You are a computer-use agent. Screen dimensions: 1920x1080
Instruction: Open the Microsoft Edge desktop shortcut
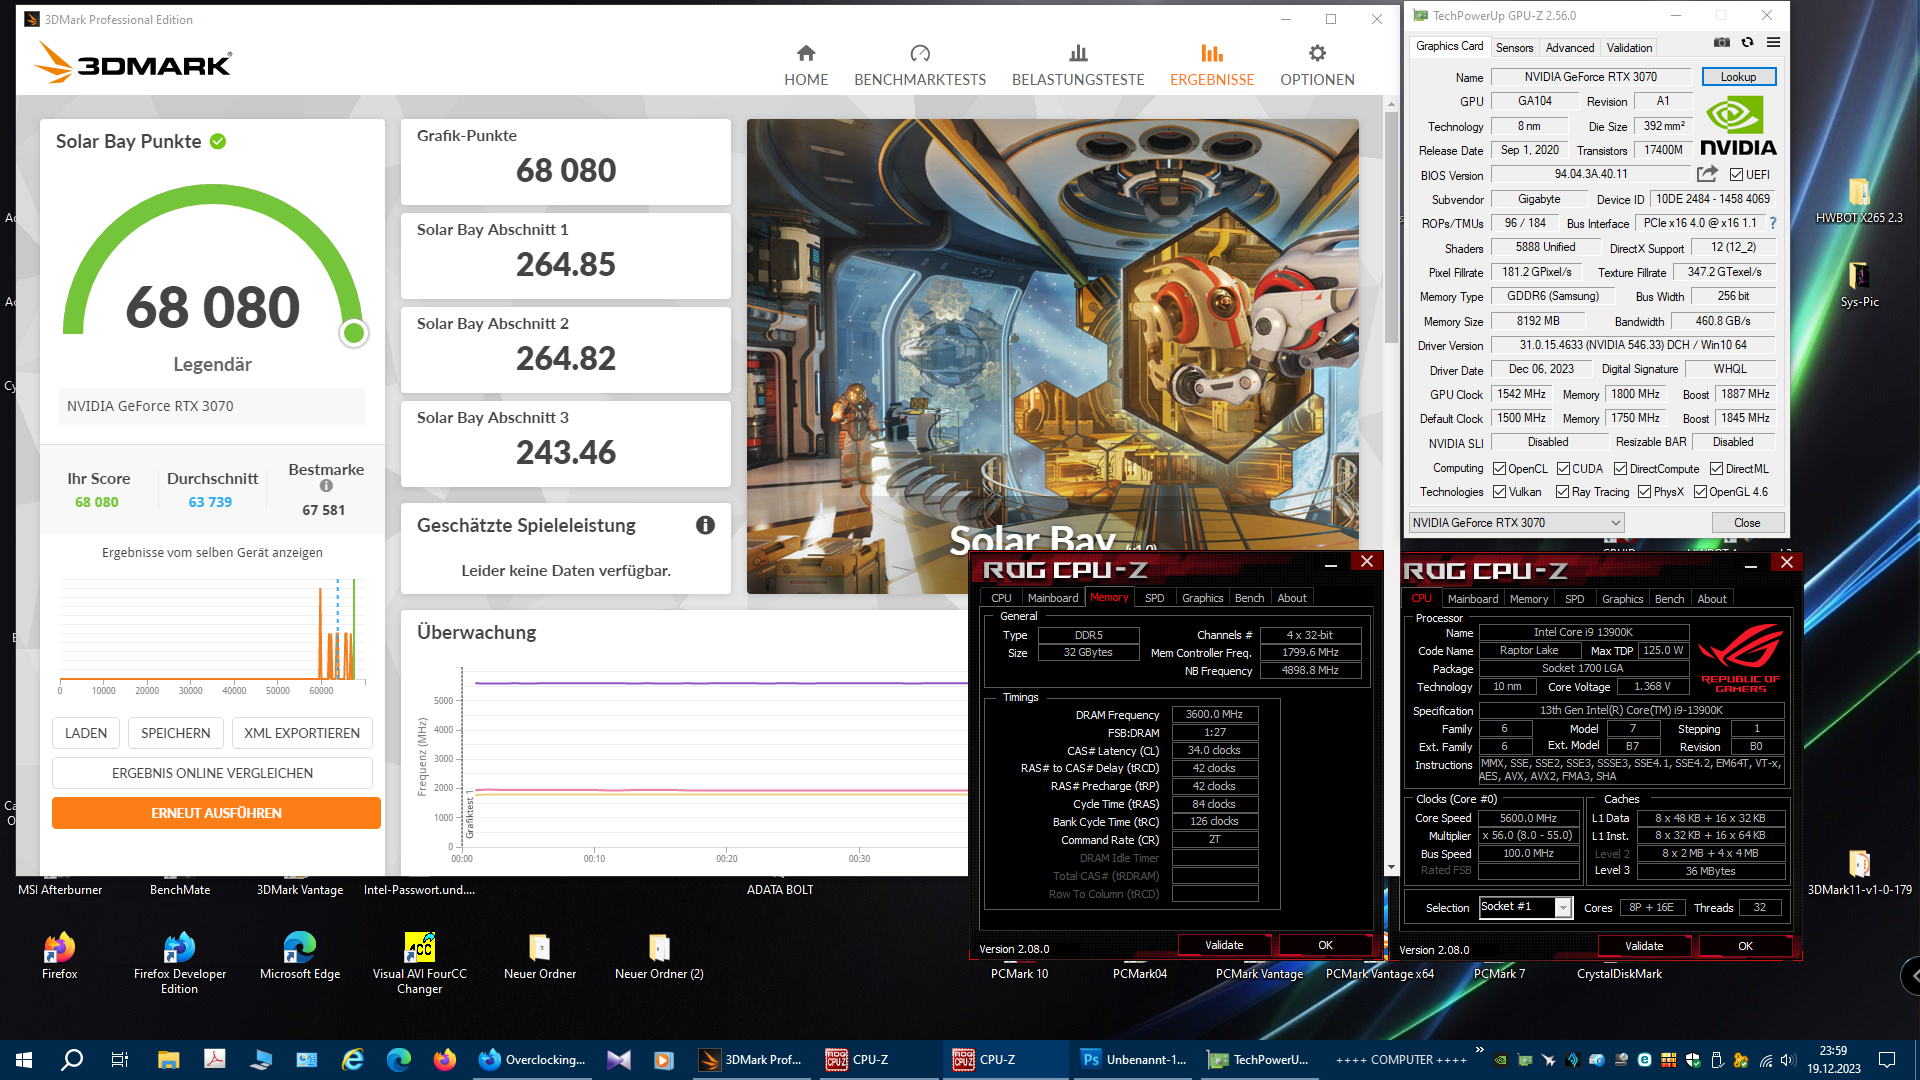pyautogui.click(x=299, y=956)
